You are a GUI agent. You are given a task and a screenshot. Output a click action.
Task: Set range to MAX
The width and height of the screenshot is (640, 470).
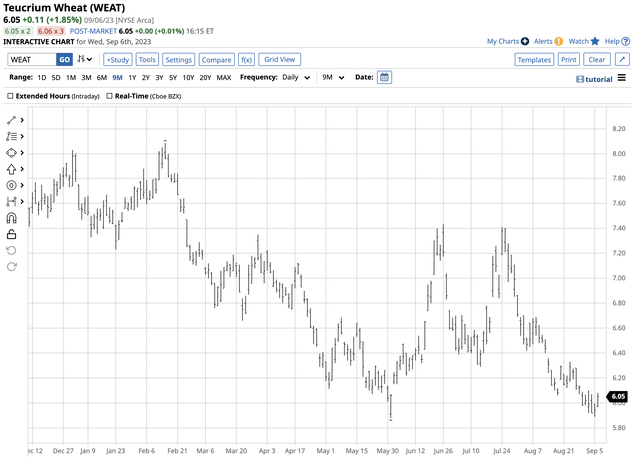click(x=224, y=78)
